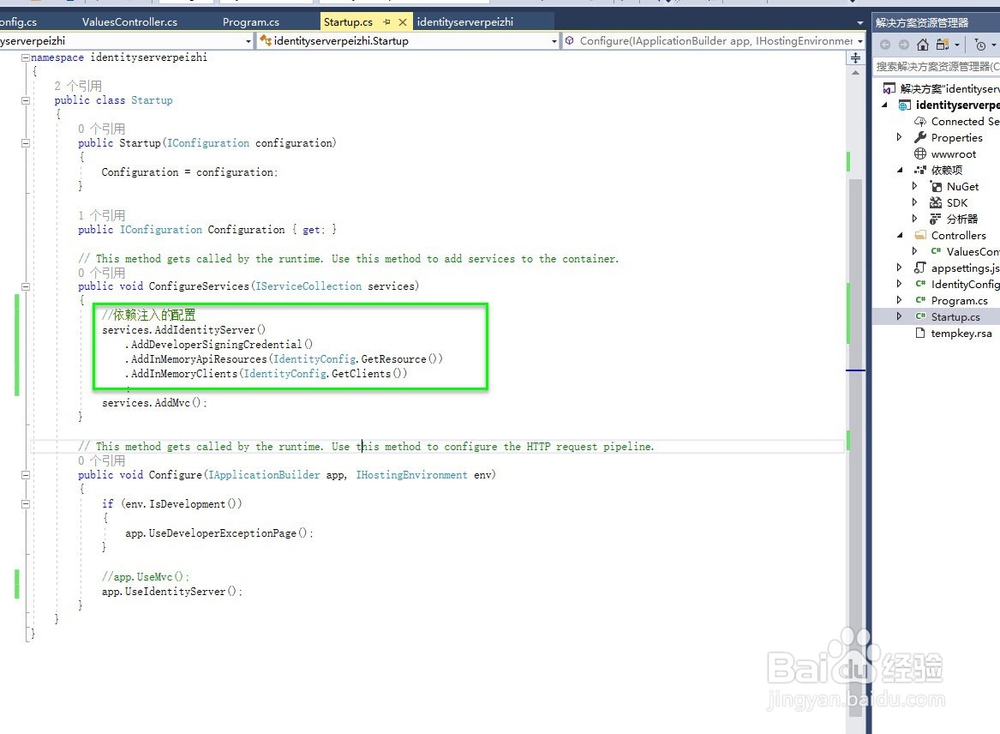Select tempkey.rsa in Solution Explorer
This screenshot has height=734, width=1000.
(961, 333)
